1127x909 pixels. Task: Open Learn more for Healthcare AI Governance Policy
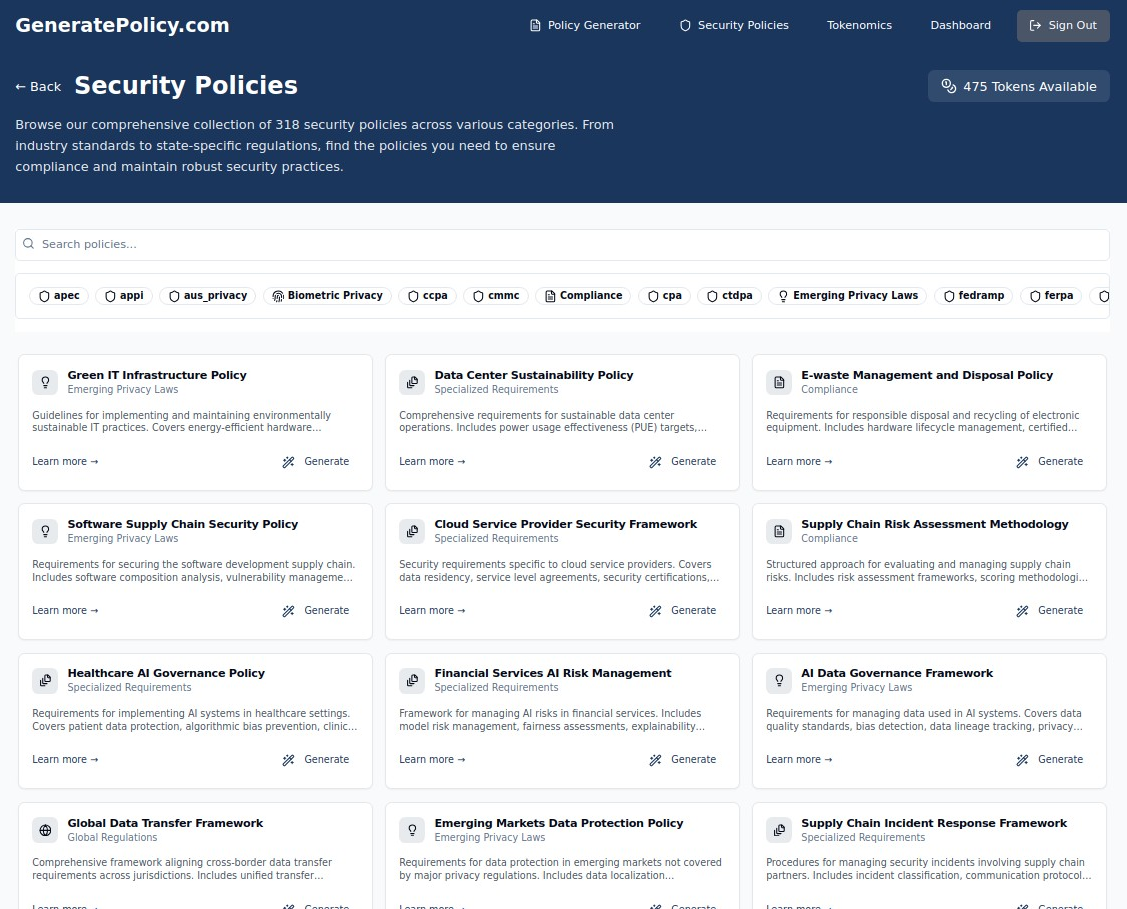[x=65, y=760]
